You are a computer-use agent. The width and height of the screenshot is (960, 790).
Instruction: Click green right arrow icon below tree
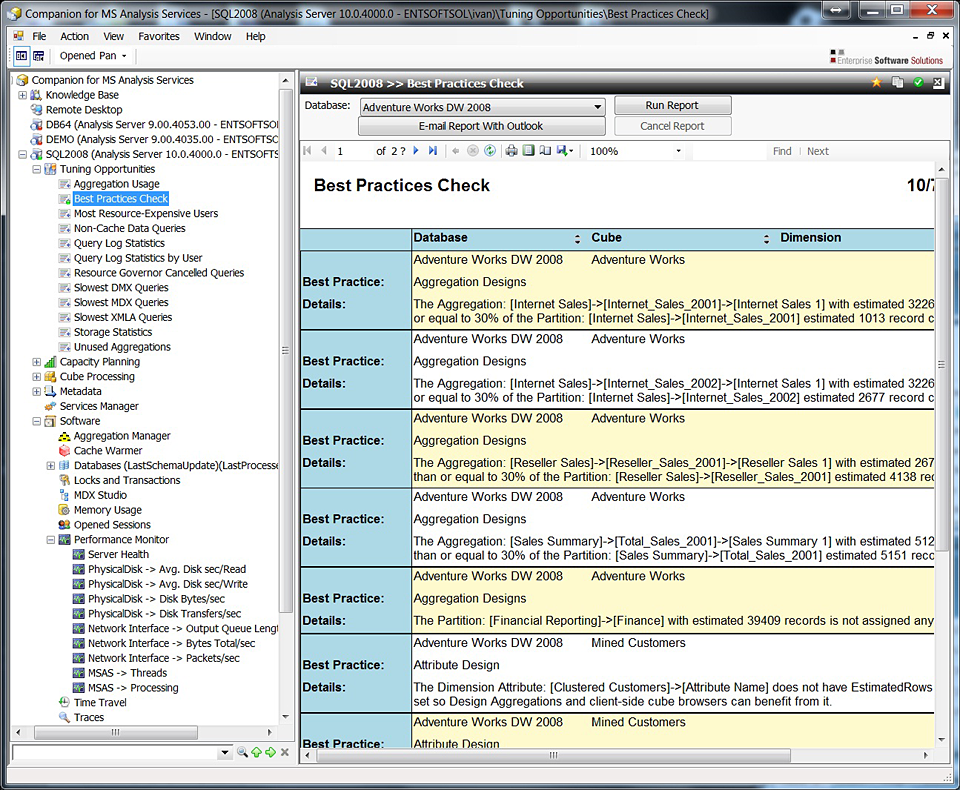point(271,753)
